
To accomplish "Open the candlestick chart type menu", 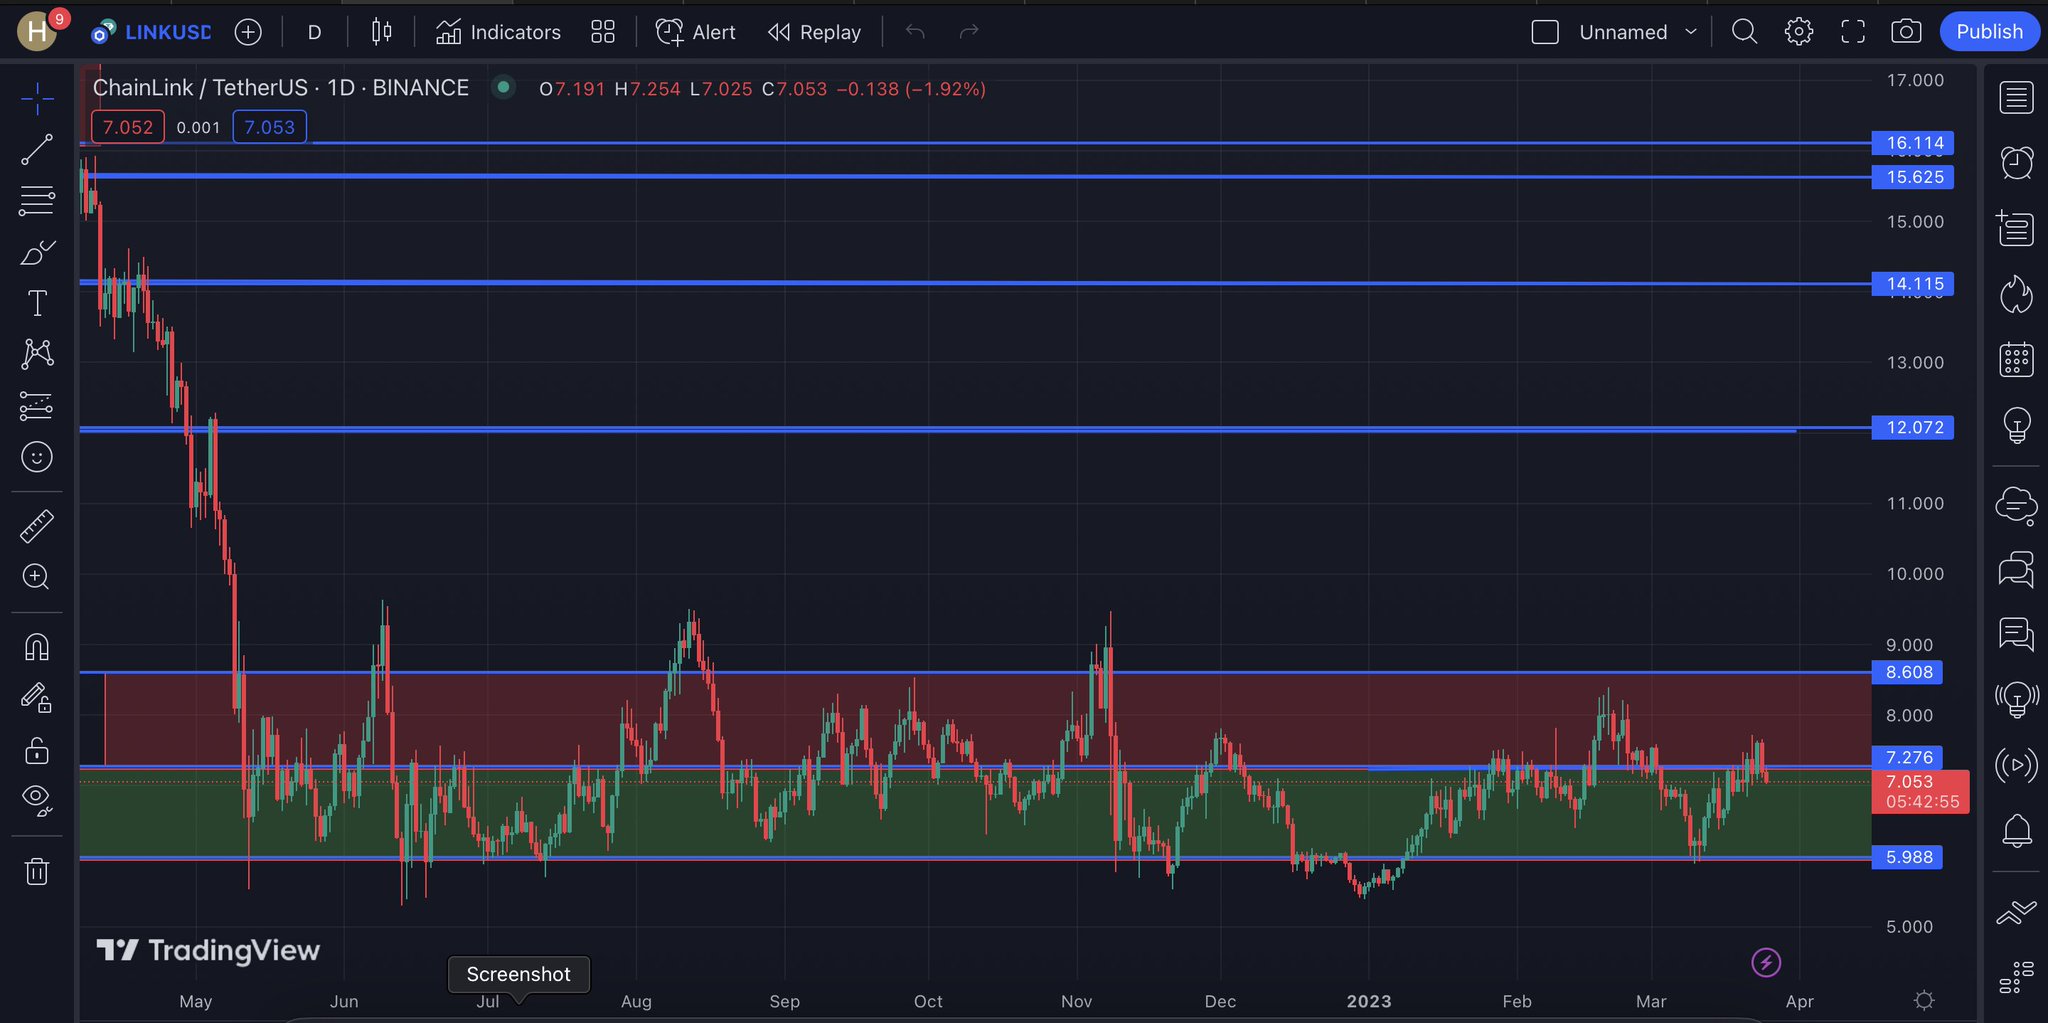I will coord(381,32).
